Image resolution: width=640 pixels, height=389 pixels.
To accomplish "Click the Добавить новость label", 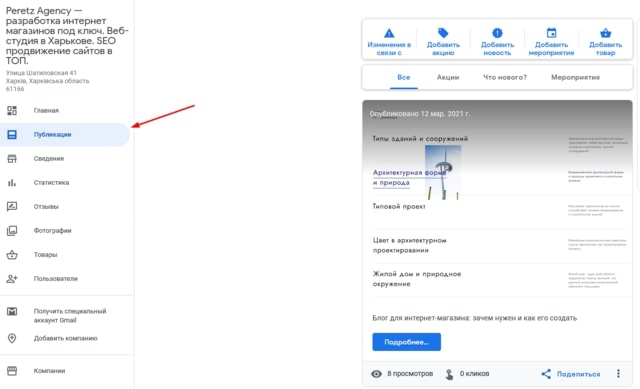I will [x=497, y=49].
